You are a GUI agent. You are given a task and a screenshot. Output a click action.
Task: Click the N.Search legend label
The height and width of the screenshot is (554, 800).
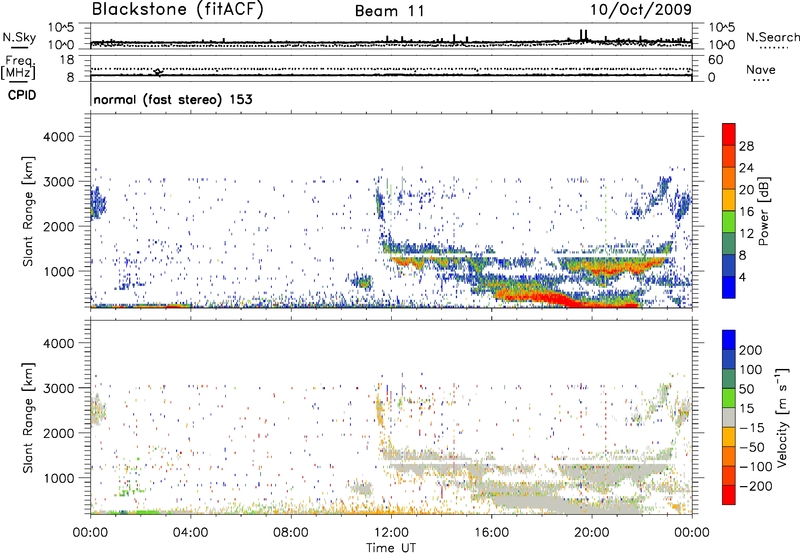tap(772, 37)
